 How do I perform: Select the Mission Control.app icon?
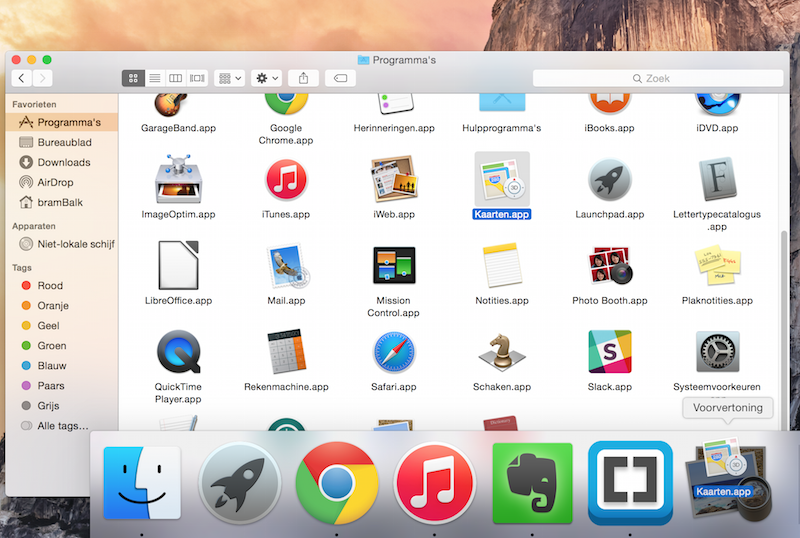tap(394, 265)
